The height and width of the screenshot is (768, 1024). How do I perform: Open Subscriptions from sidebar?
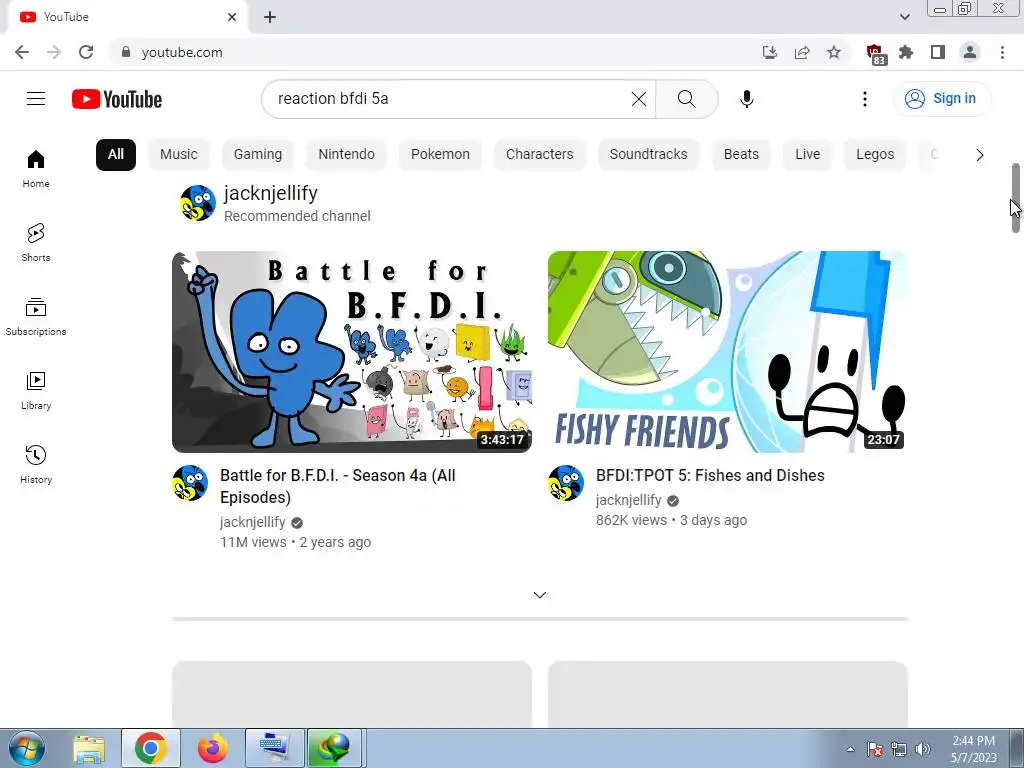[x=36, y=317]
